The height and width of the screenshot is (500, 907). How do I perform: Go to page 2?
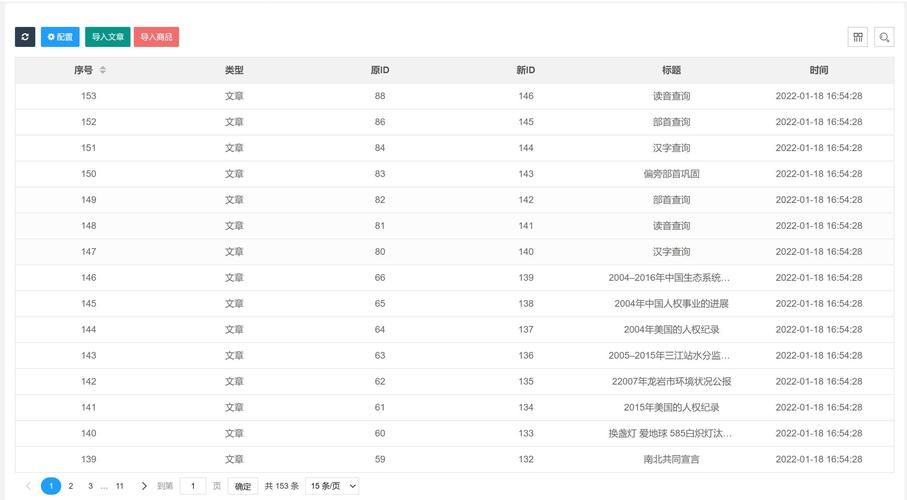click(71, 486)
